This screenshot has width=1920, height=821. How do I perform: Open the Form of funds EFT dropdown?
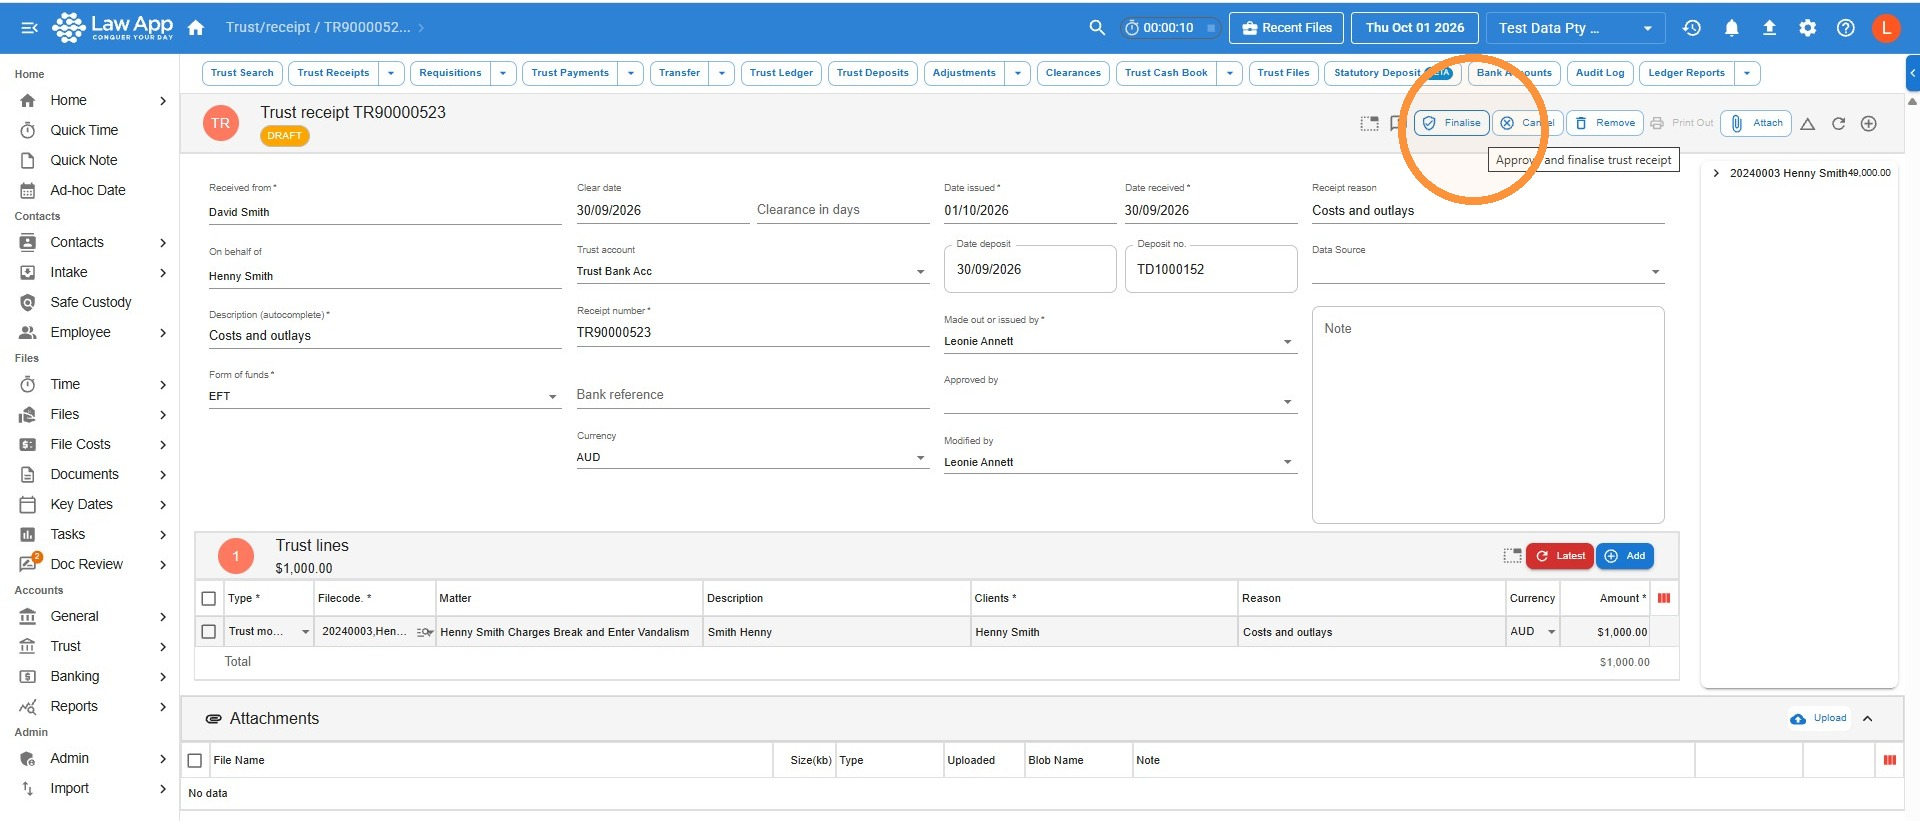click(x=385, y=396)
